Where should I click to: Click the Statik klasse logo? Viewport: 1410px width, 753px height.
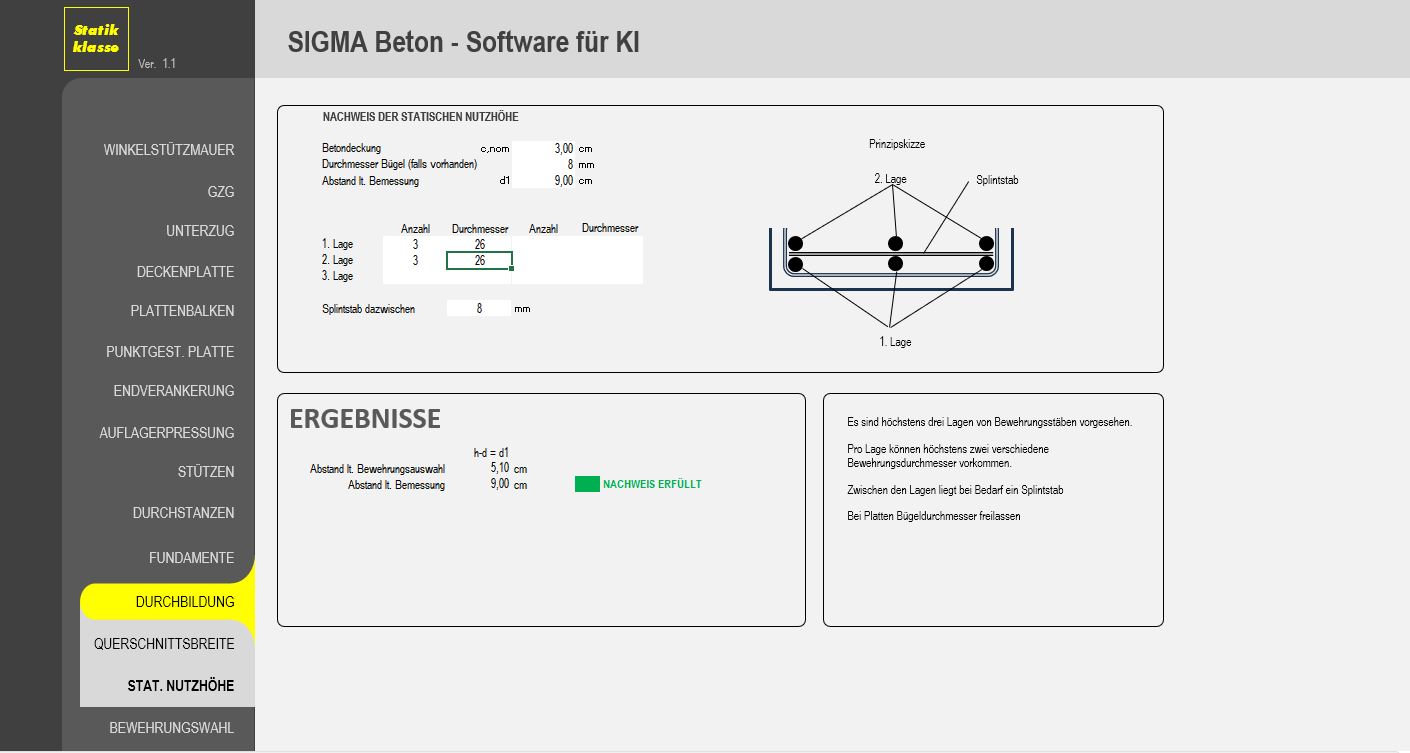click(96, 39)
